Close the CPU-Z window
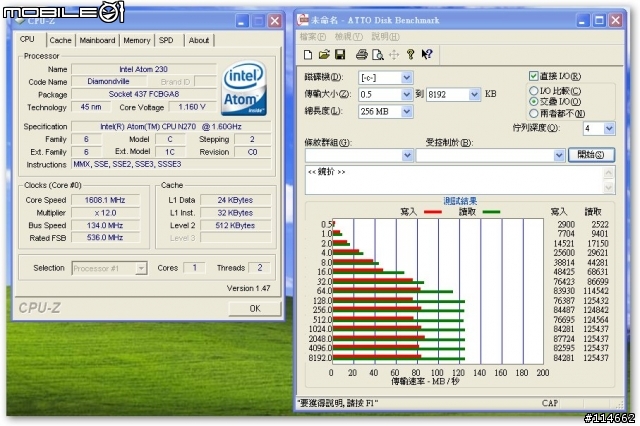Screen dimensions: 640x426 point(275,21)
